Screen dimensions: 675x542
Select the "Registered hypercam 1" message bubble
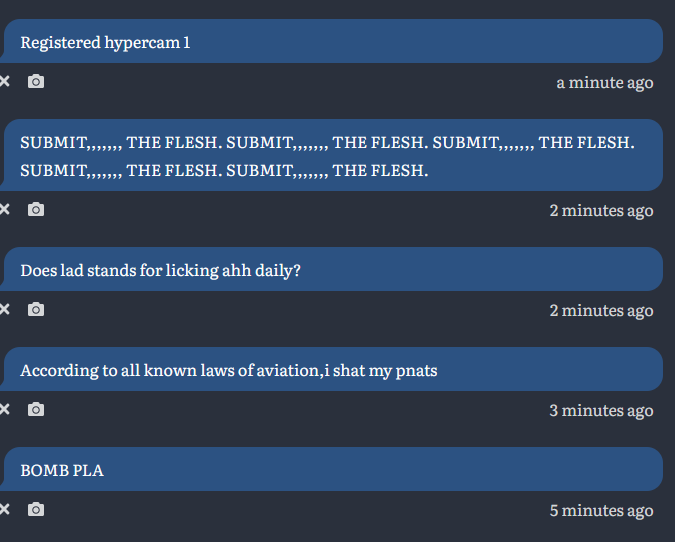point(332,42)
